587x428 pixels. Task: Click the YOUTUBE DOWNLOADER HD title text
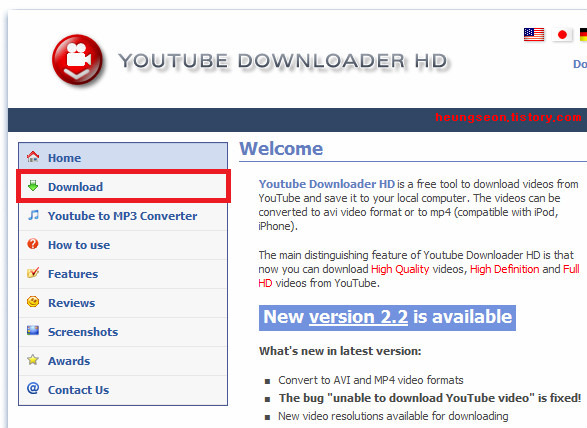click(283, 61)
